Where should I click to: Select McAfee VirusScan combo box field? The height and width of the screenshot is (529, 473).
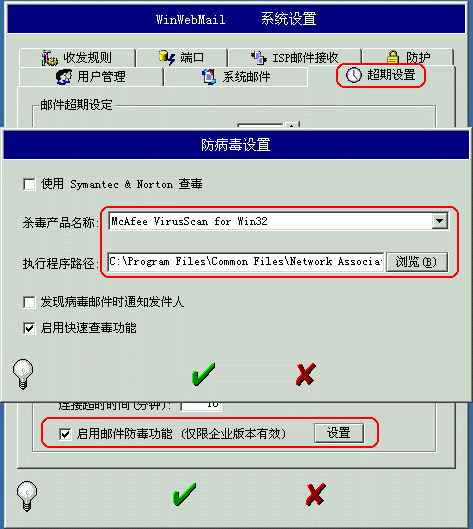pos(279,221)
